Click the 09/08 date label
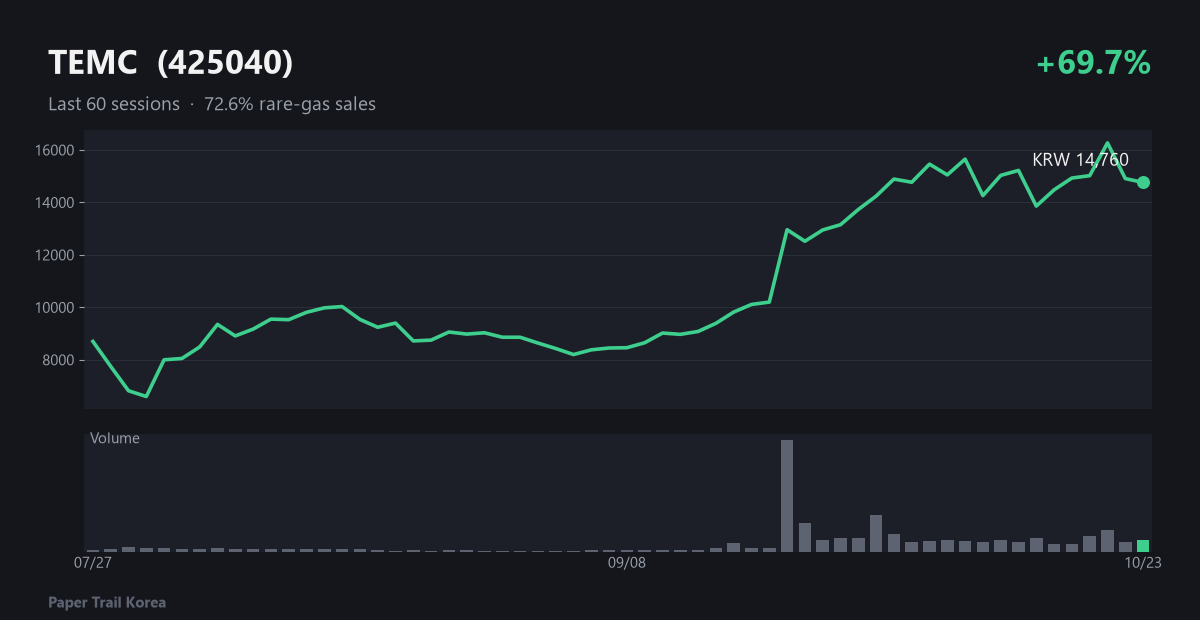Image resolution: width=1200 pixels, height=620 pixels. tap(627, 563)
